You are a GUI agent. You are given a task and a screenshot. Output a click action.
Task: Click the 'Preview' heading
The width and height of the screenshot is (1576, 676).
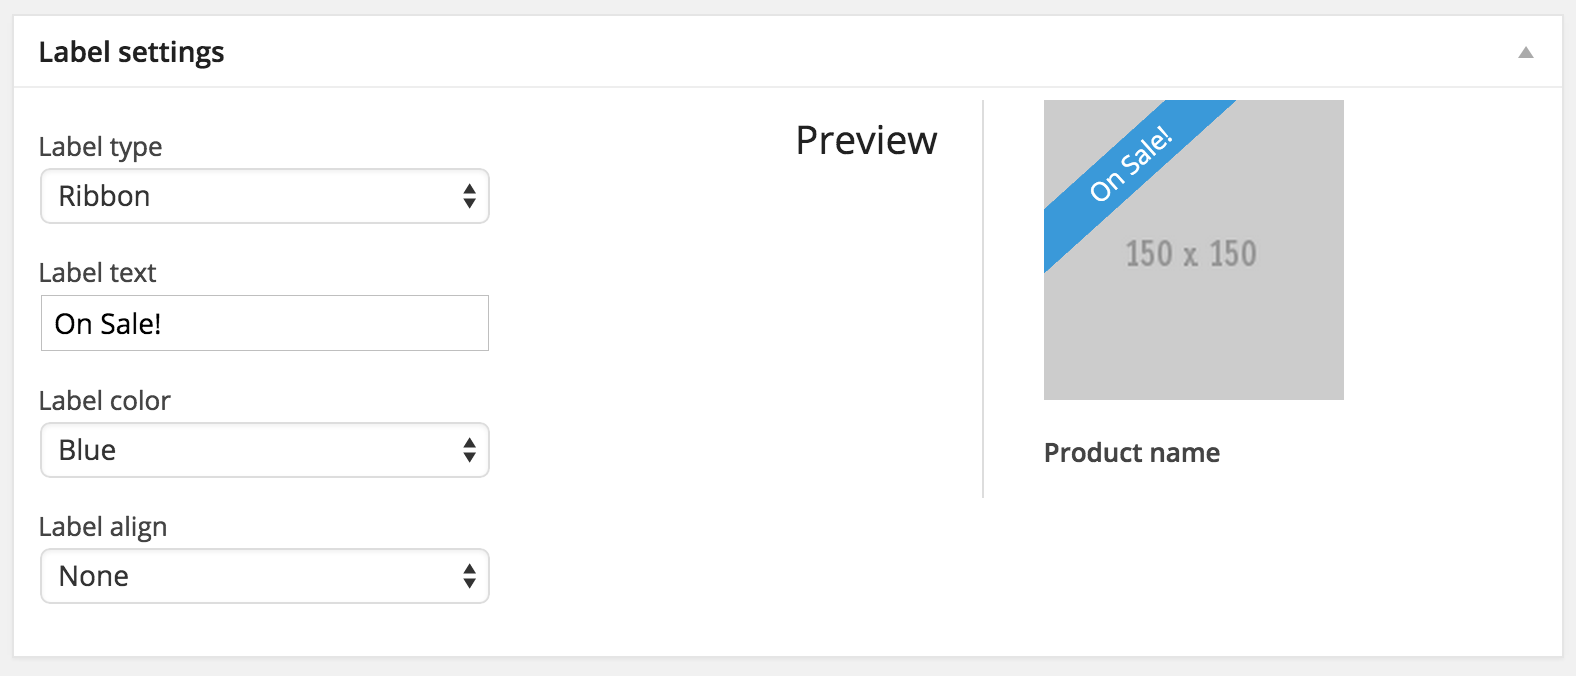click(x=866, y=141)
